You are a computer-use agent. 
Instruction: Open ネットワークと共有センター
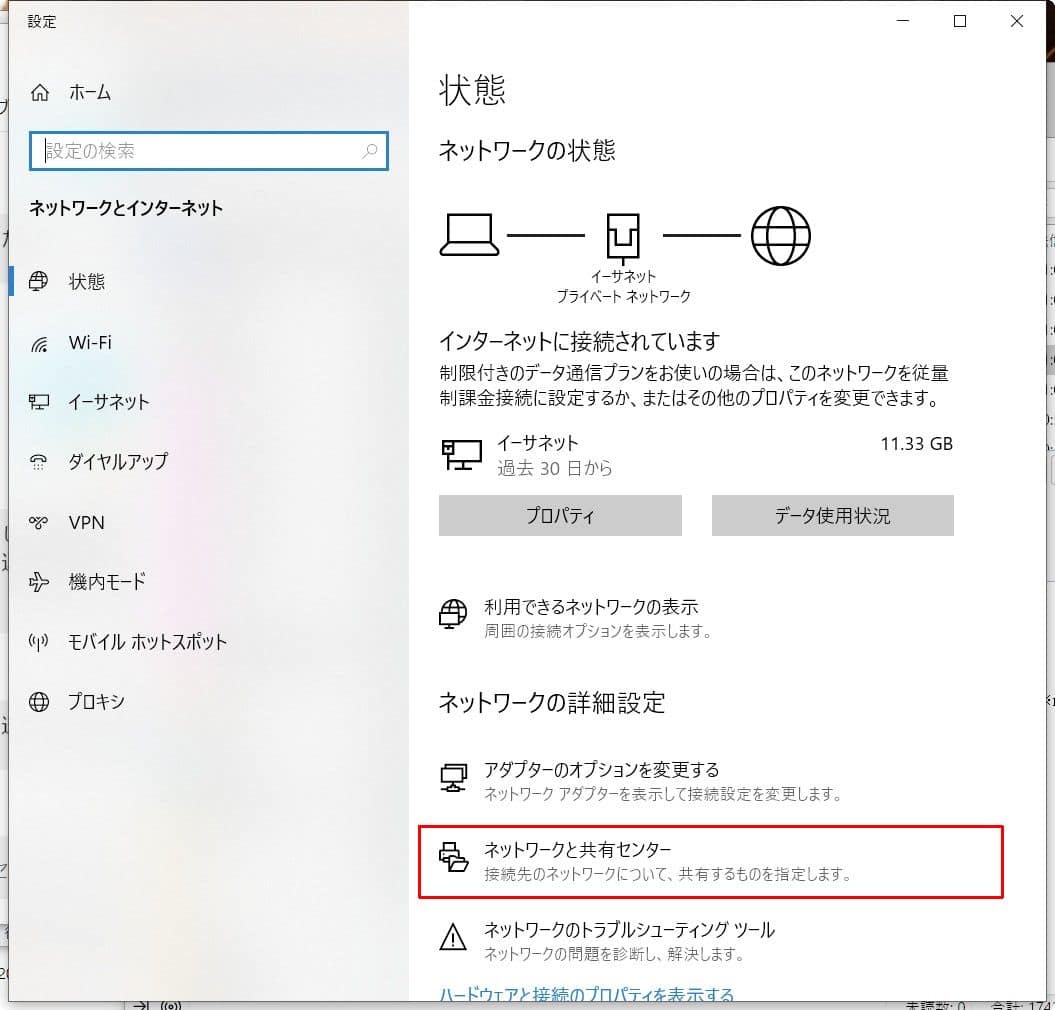[577, 850]
